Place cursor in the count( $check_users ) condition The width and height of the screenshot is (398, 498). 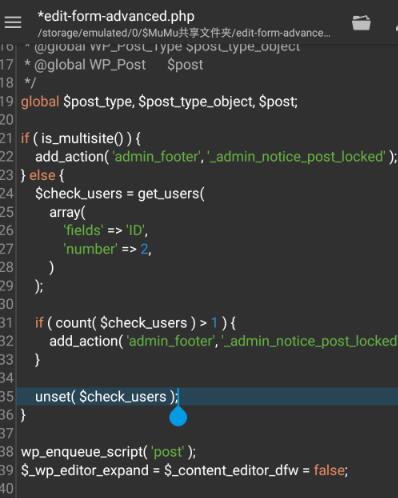(126, 323)
